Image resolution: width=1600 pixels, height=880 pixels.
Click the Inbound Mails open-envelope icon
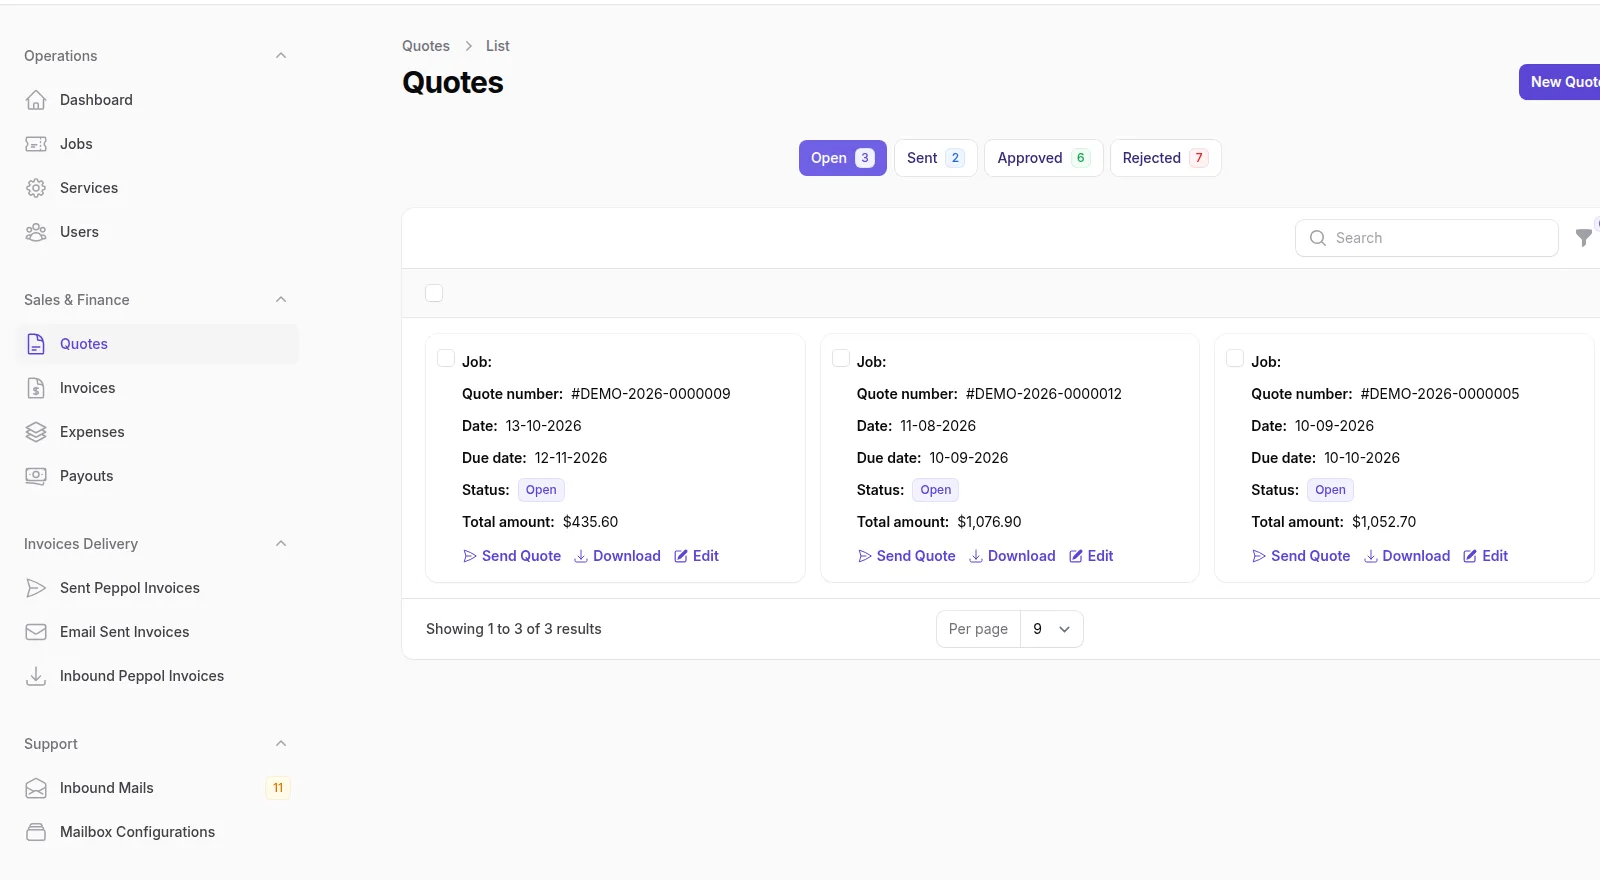(x=36, y=788)
